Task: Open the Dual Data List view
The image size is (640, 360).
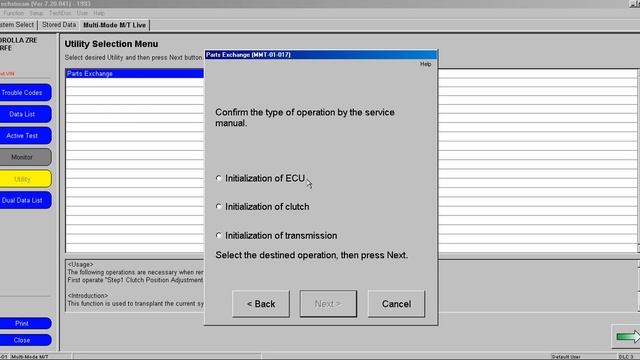Action: point(24,200)
